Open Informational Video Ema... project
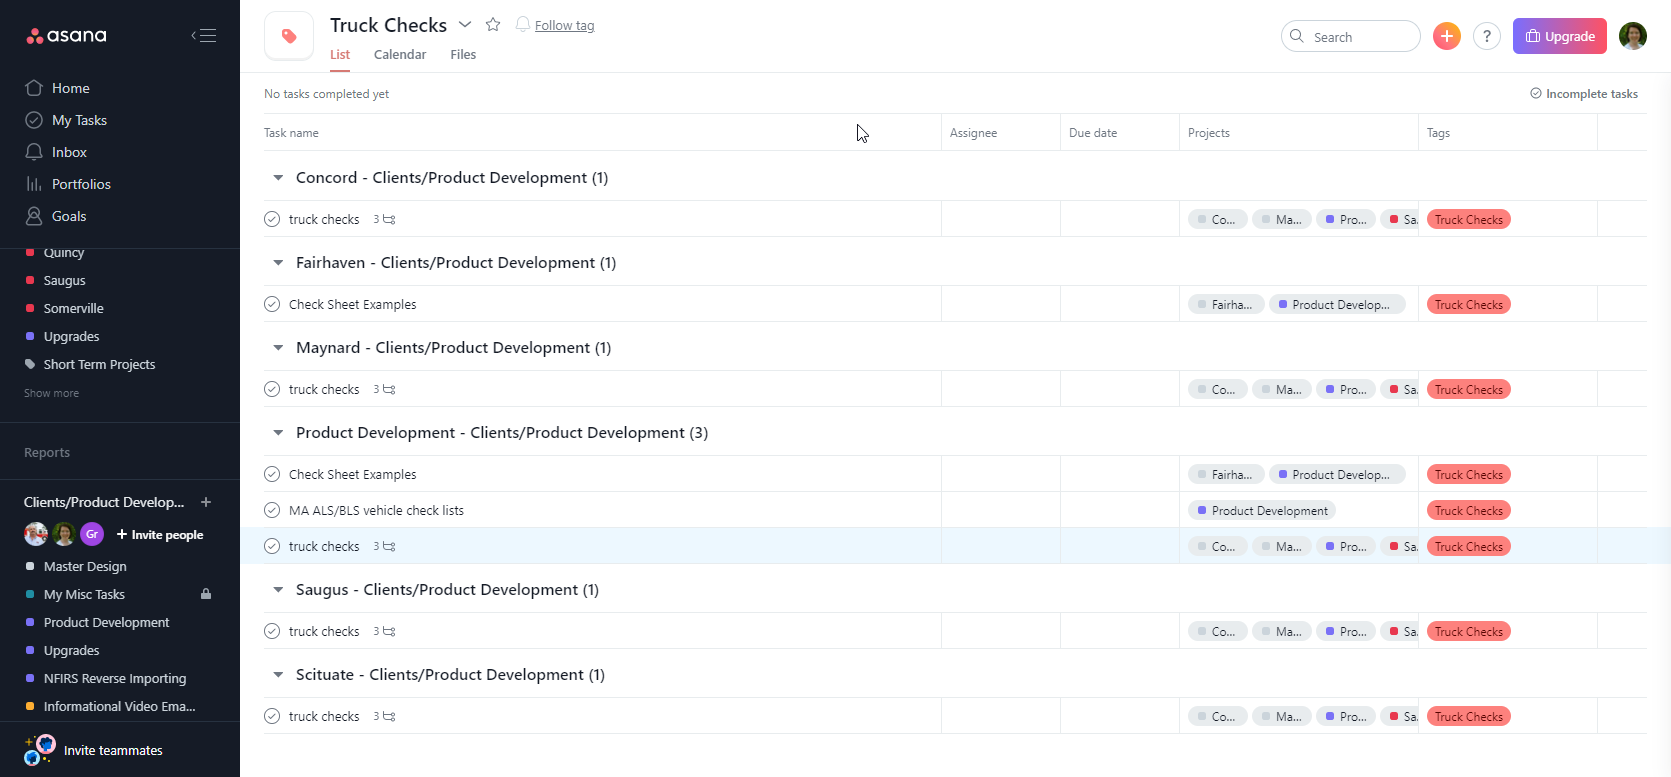Image resolution: width=1671 pixels, height=777 pixels. point(120,706)
